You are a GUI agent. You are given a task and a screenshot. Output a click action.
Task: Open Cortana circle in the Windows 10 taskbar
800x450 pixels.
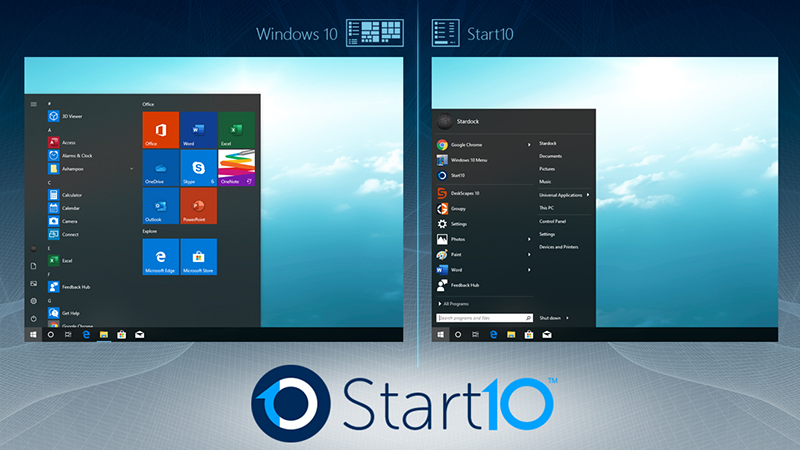(x=51, y=335)
